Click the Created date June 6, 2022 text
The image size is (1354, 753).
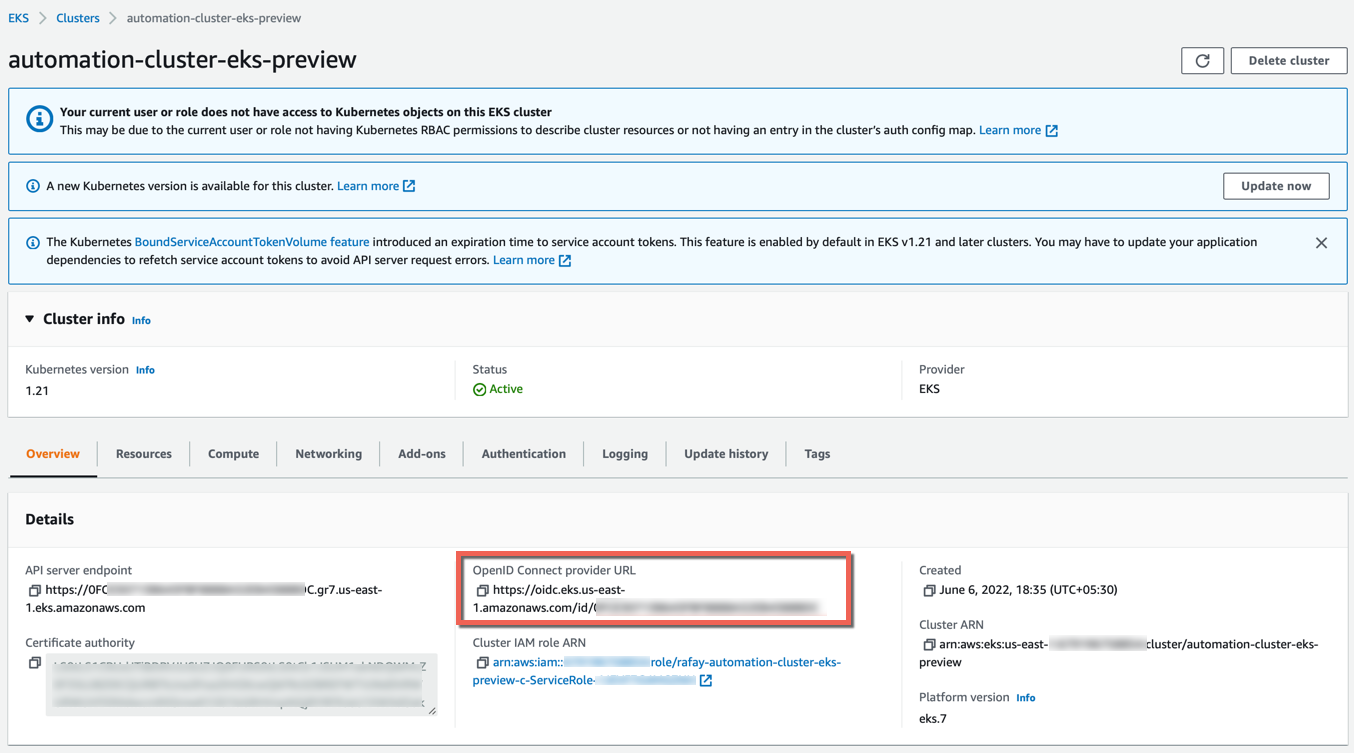click(x=1028, y=590)
